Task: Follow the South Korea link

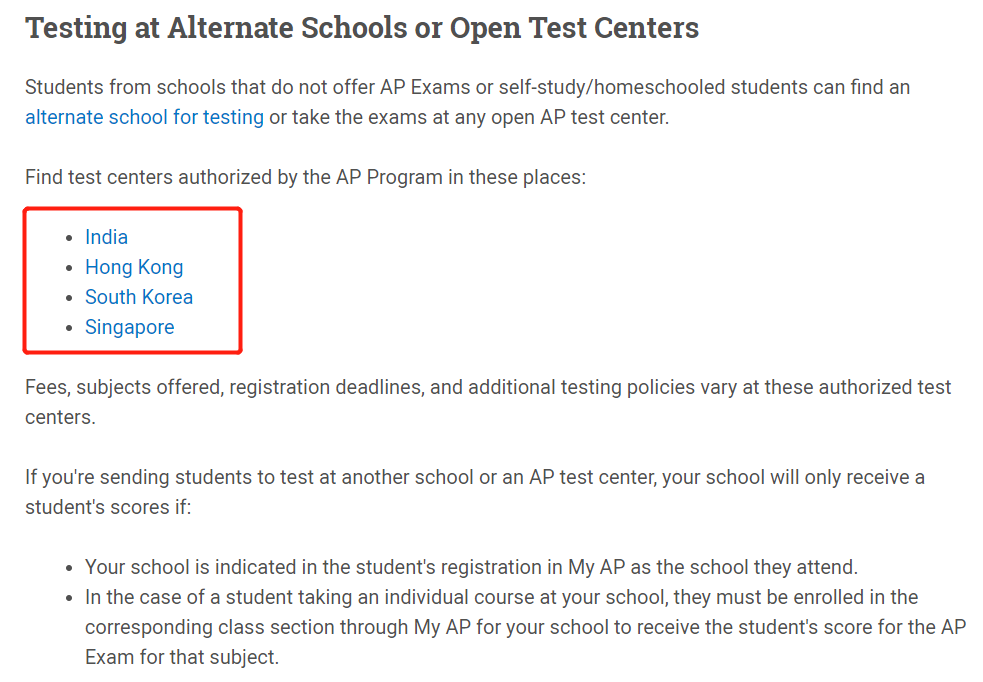Action: tap(139, 297)
